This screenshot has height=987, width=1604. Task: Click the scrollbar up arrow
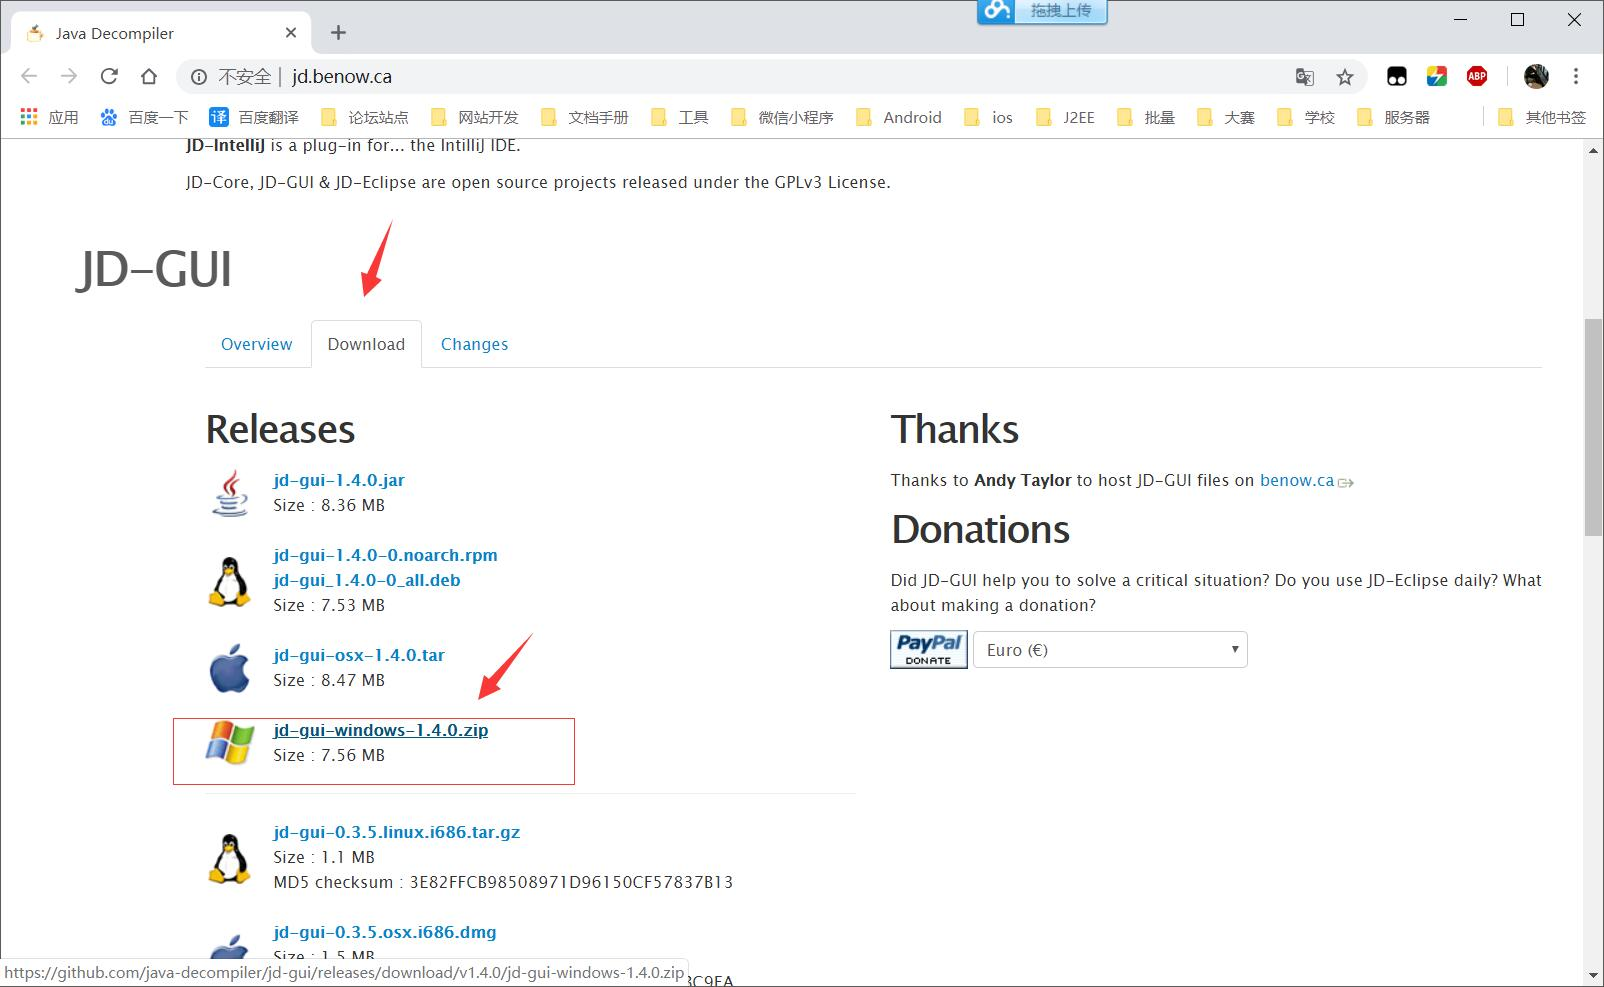point(1594,151)
